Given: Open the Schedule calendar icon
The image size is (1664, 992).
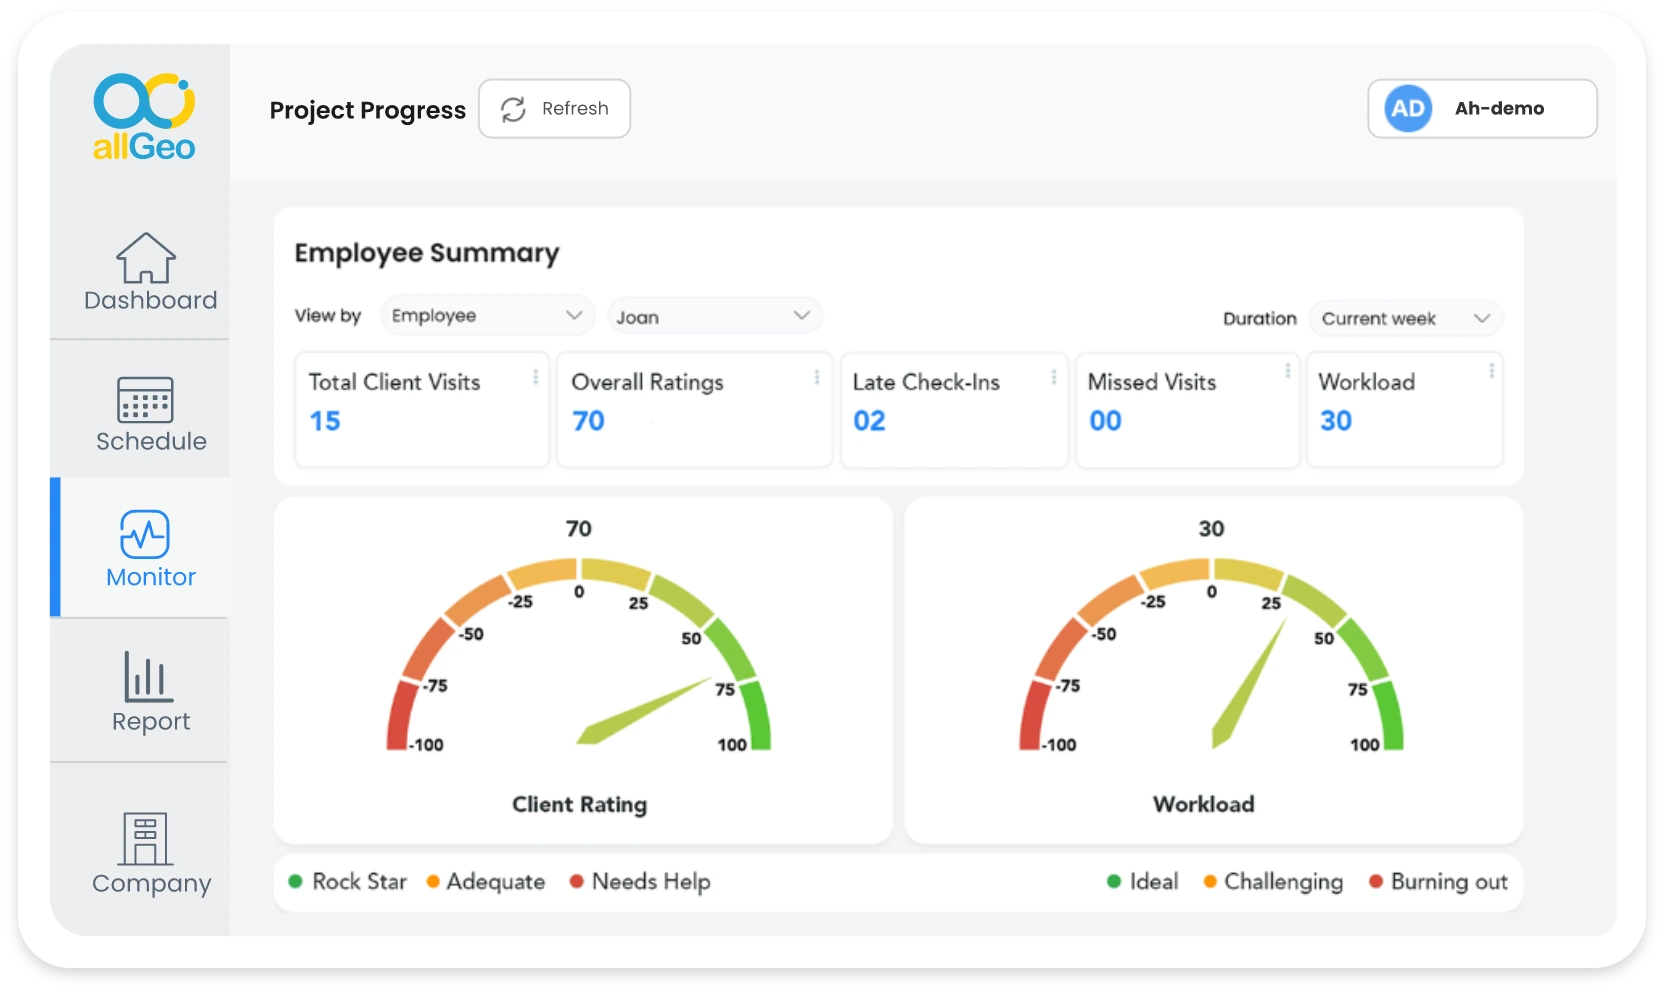Looking at the screenshot, I should pyautogui.click(x=146, y=400).
